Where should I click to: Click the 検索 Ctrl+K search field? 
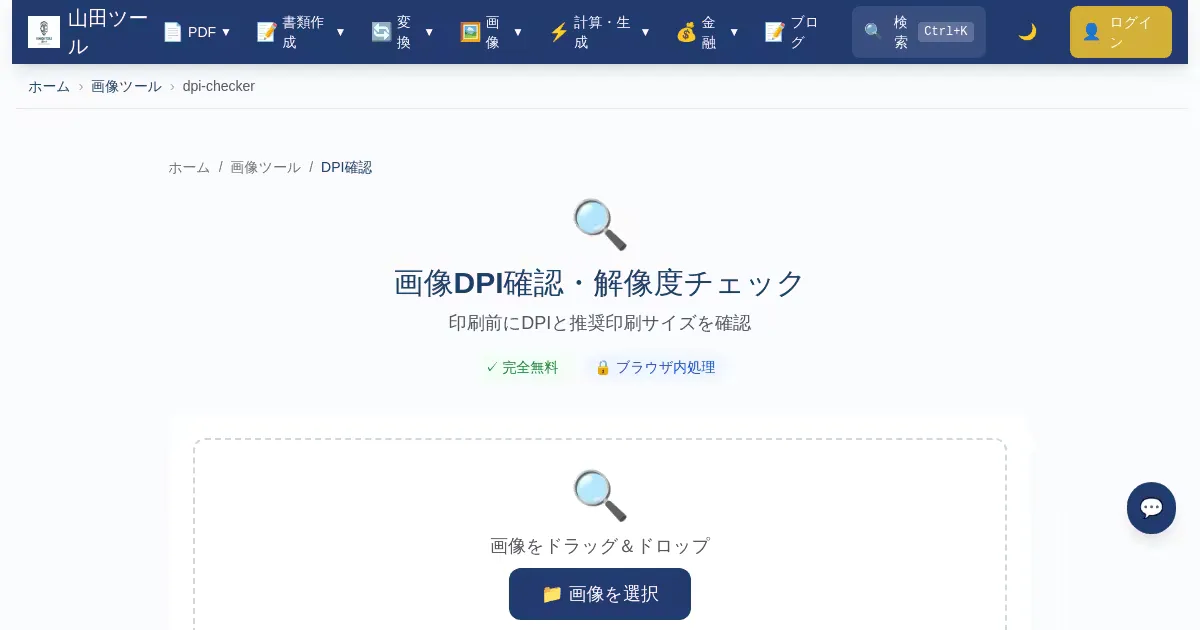(x=919, y=32)
